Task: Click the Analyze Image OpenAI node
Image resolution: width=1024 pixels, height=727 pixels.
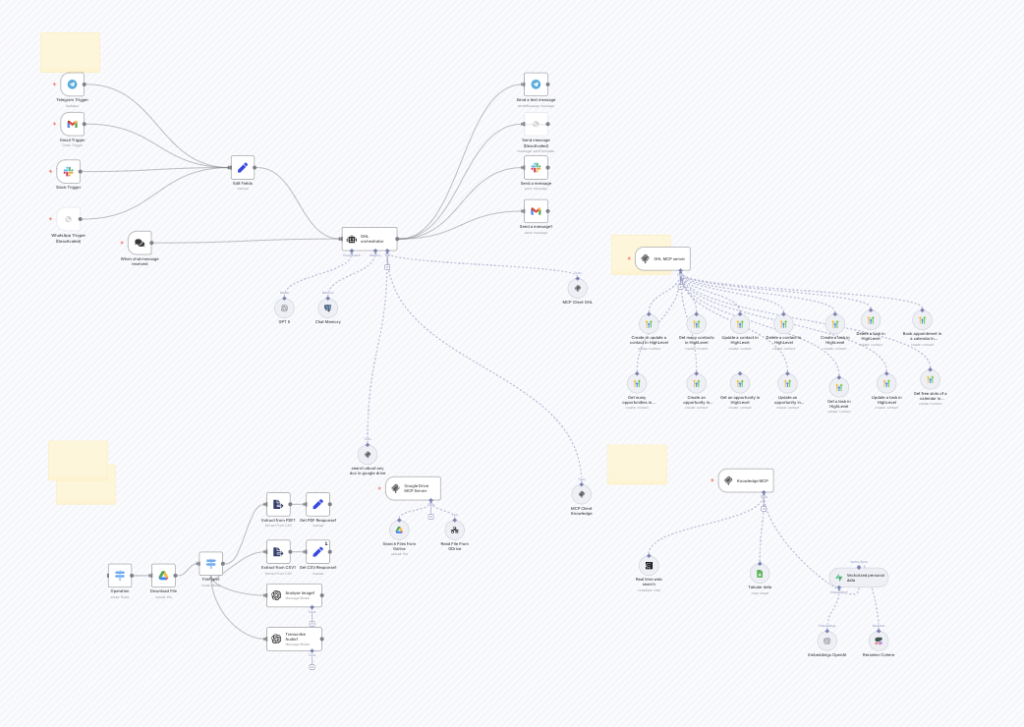Action: [294, 596]
